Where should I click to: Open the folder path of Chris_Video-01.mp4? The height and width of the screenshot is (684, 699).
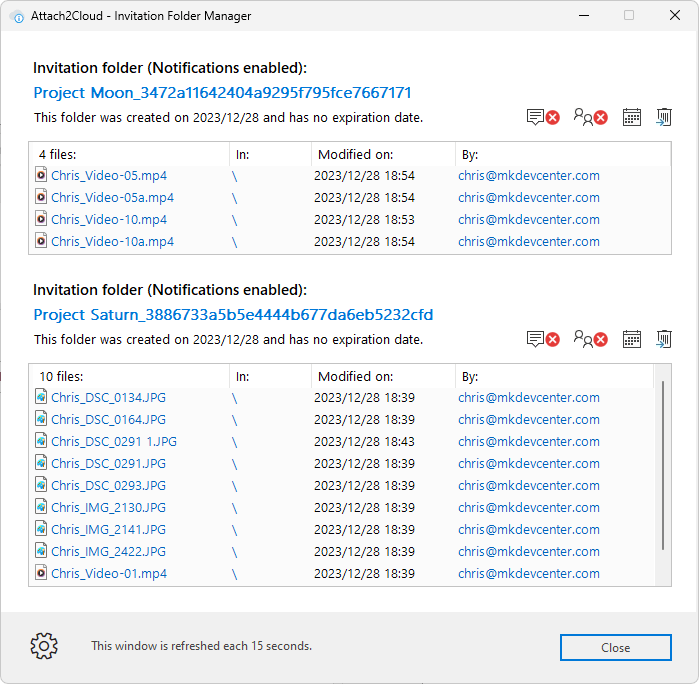(234, 574)
